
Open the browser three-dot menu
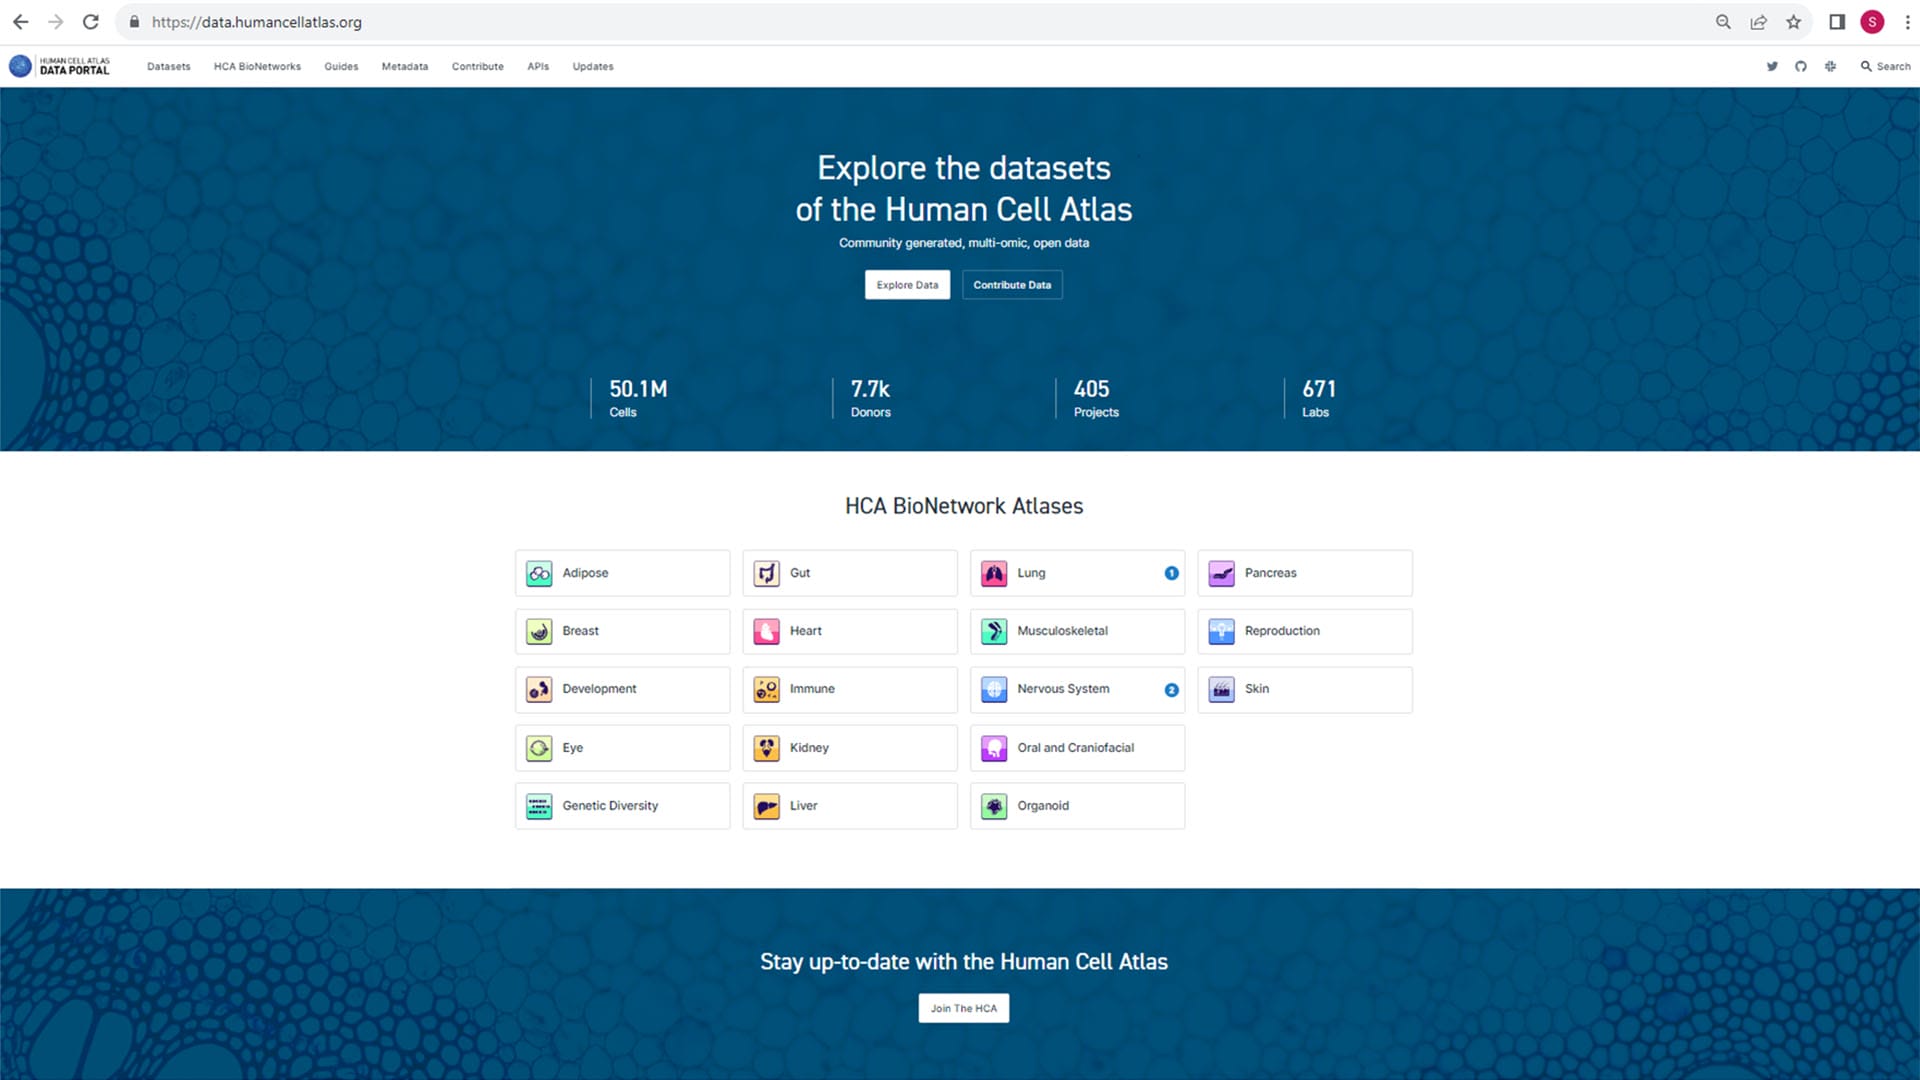pyautogui.click(x=1907, y=22)
